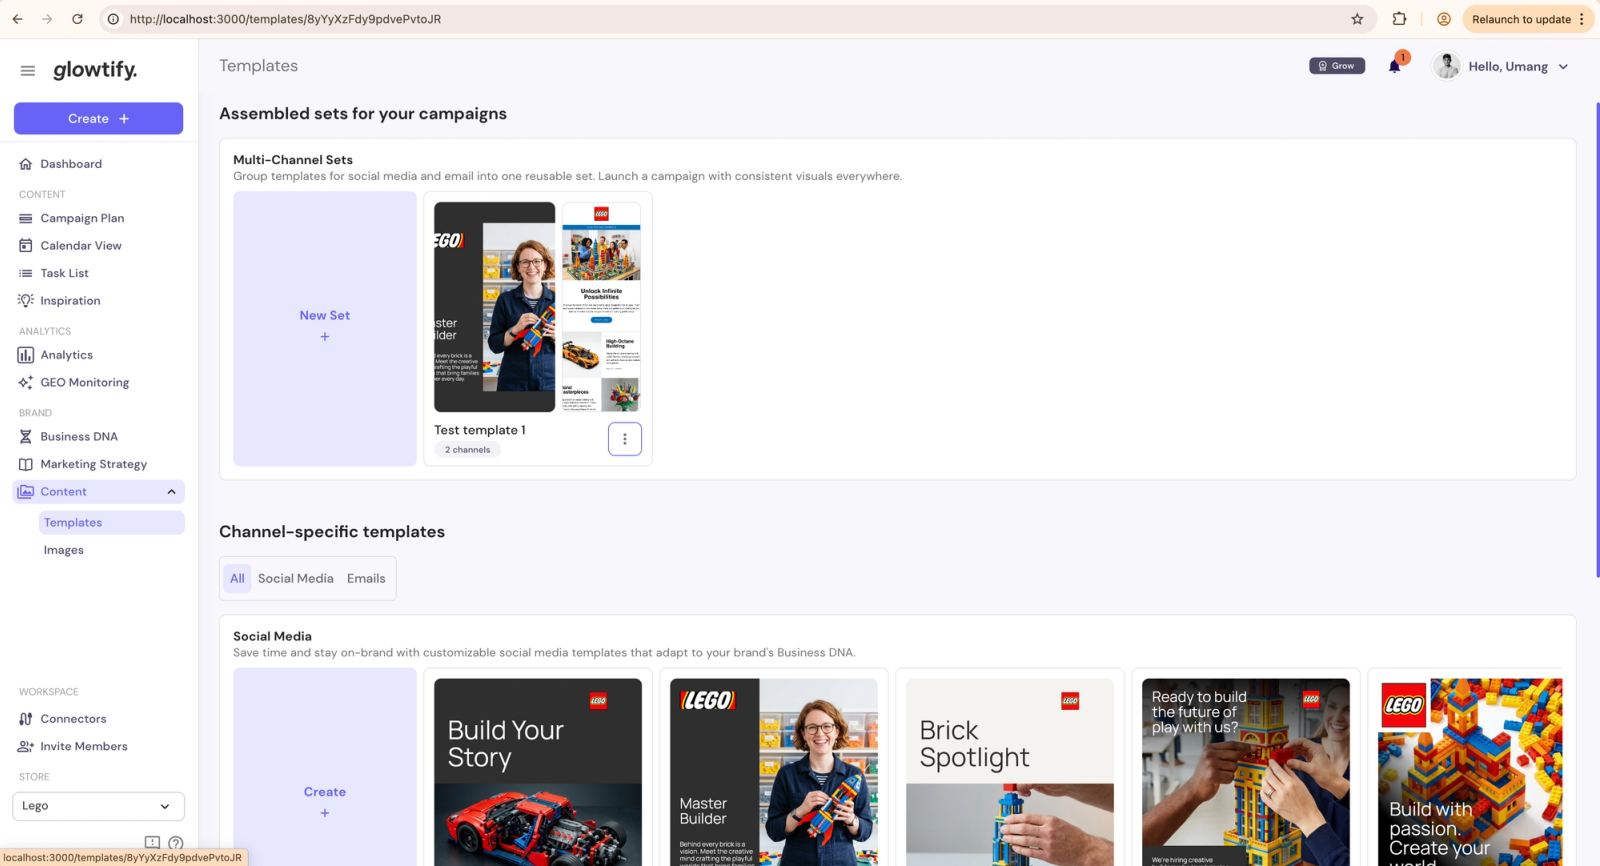Open the Dashboard home icon

tap(26, 164)
